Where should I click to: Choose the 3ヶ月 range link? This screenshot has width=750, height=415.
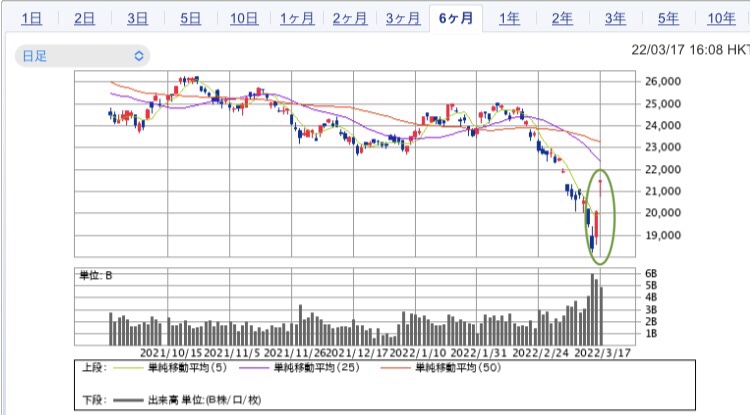pos(403,19)
